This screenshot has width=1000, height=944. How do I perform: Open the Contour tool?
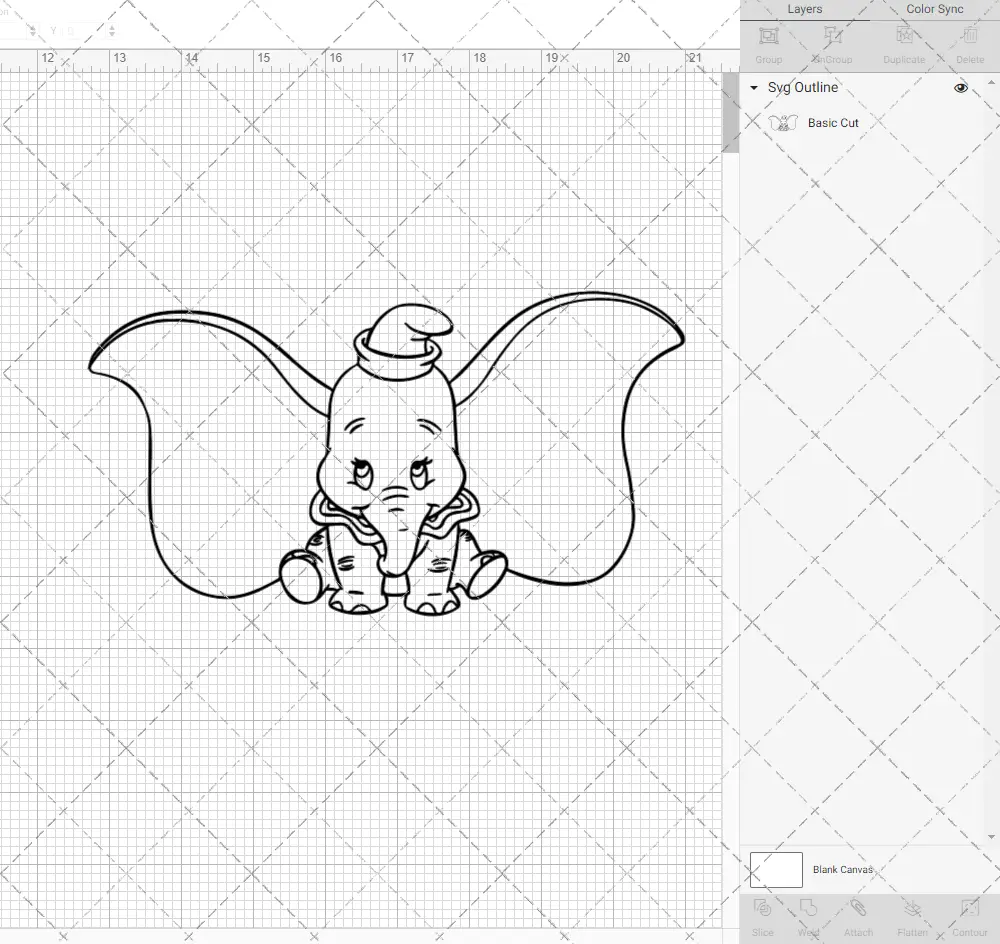pos(969,915)
